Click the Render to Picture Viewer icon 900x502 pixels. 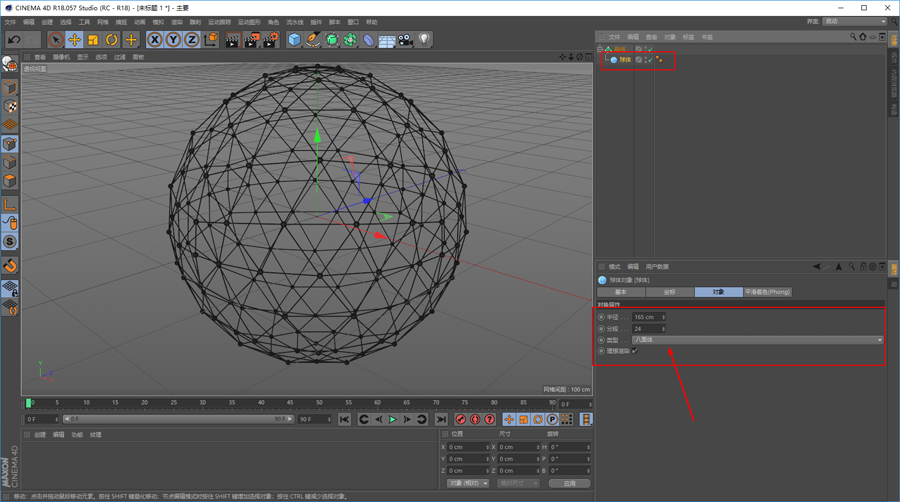[251, 40]
